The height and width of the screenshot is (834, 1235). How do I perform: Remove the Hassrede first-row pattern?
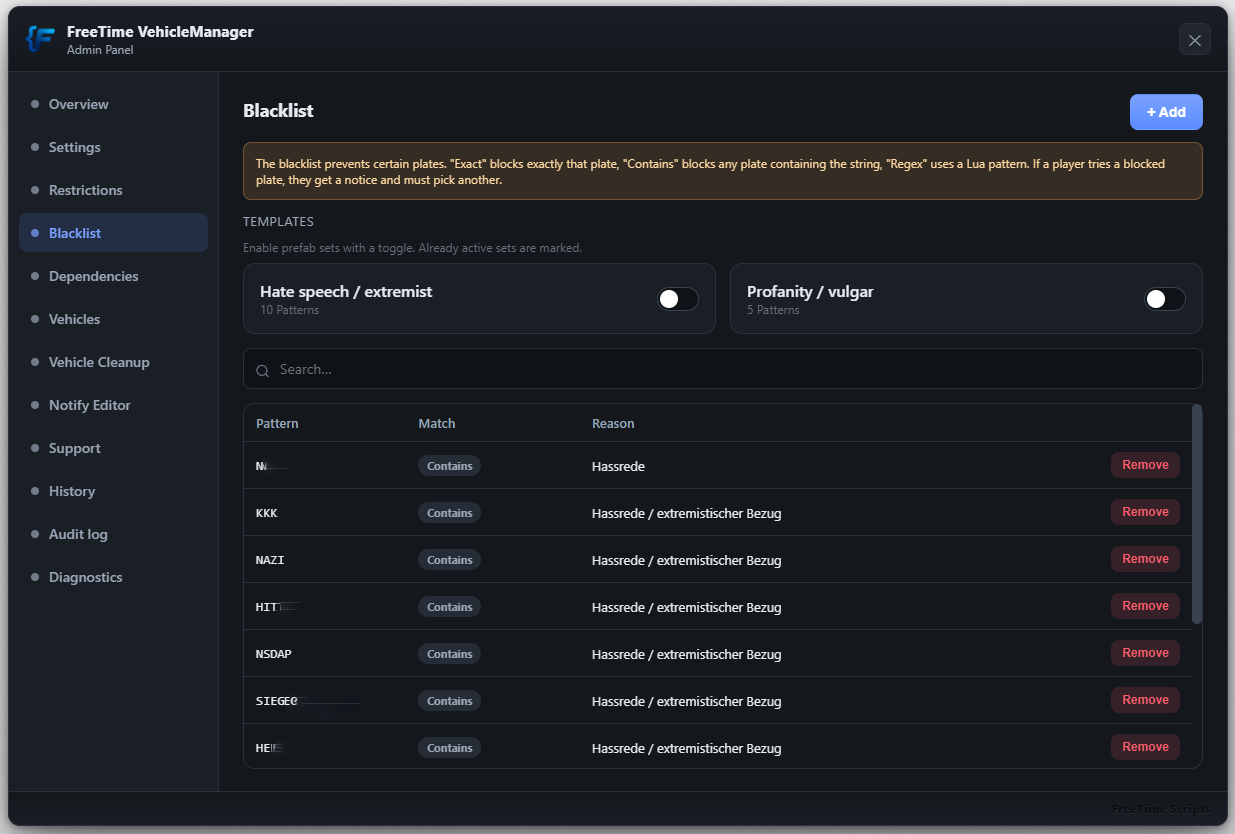[1145, 465]
